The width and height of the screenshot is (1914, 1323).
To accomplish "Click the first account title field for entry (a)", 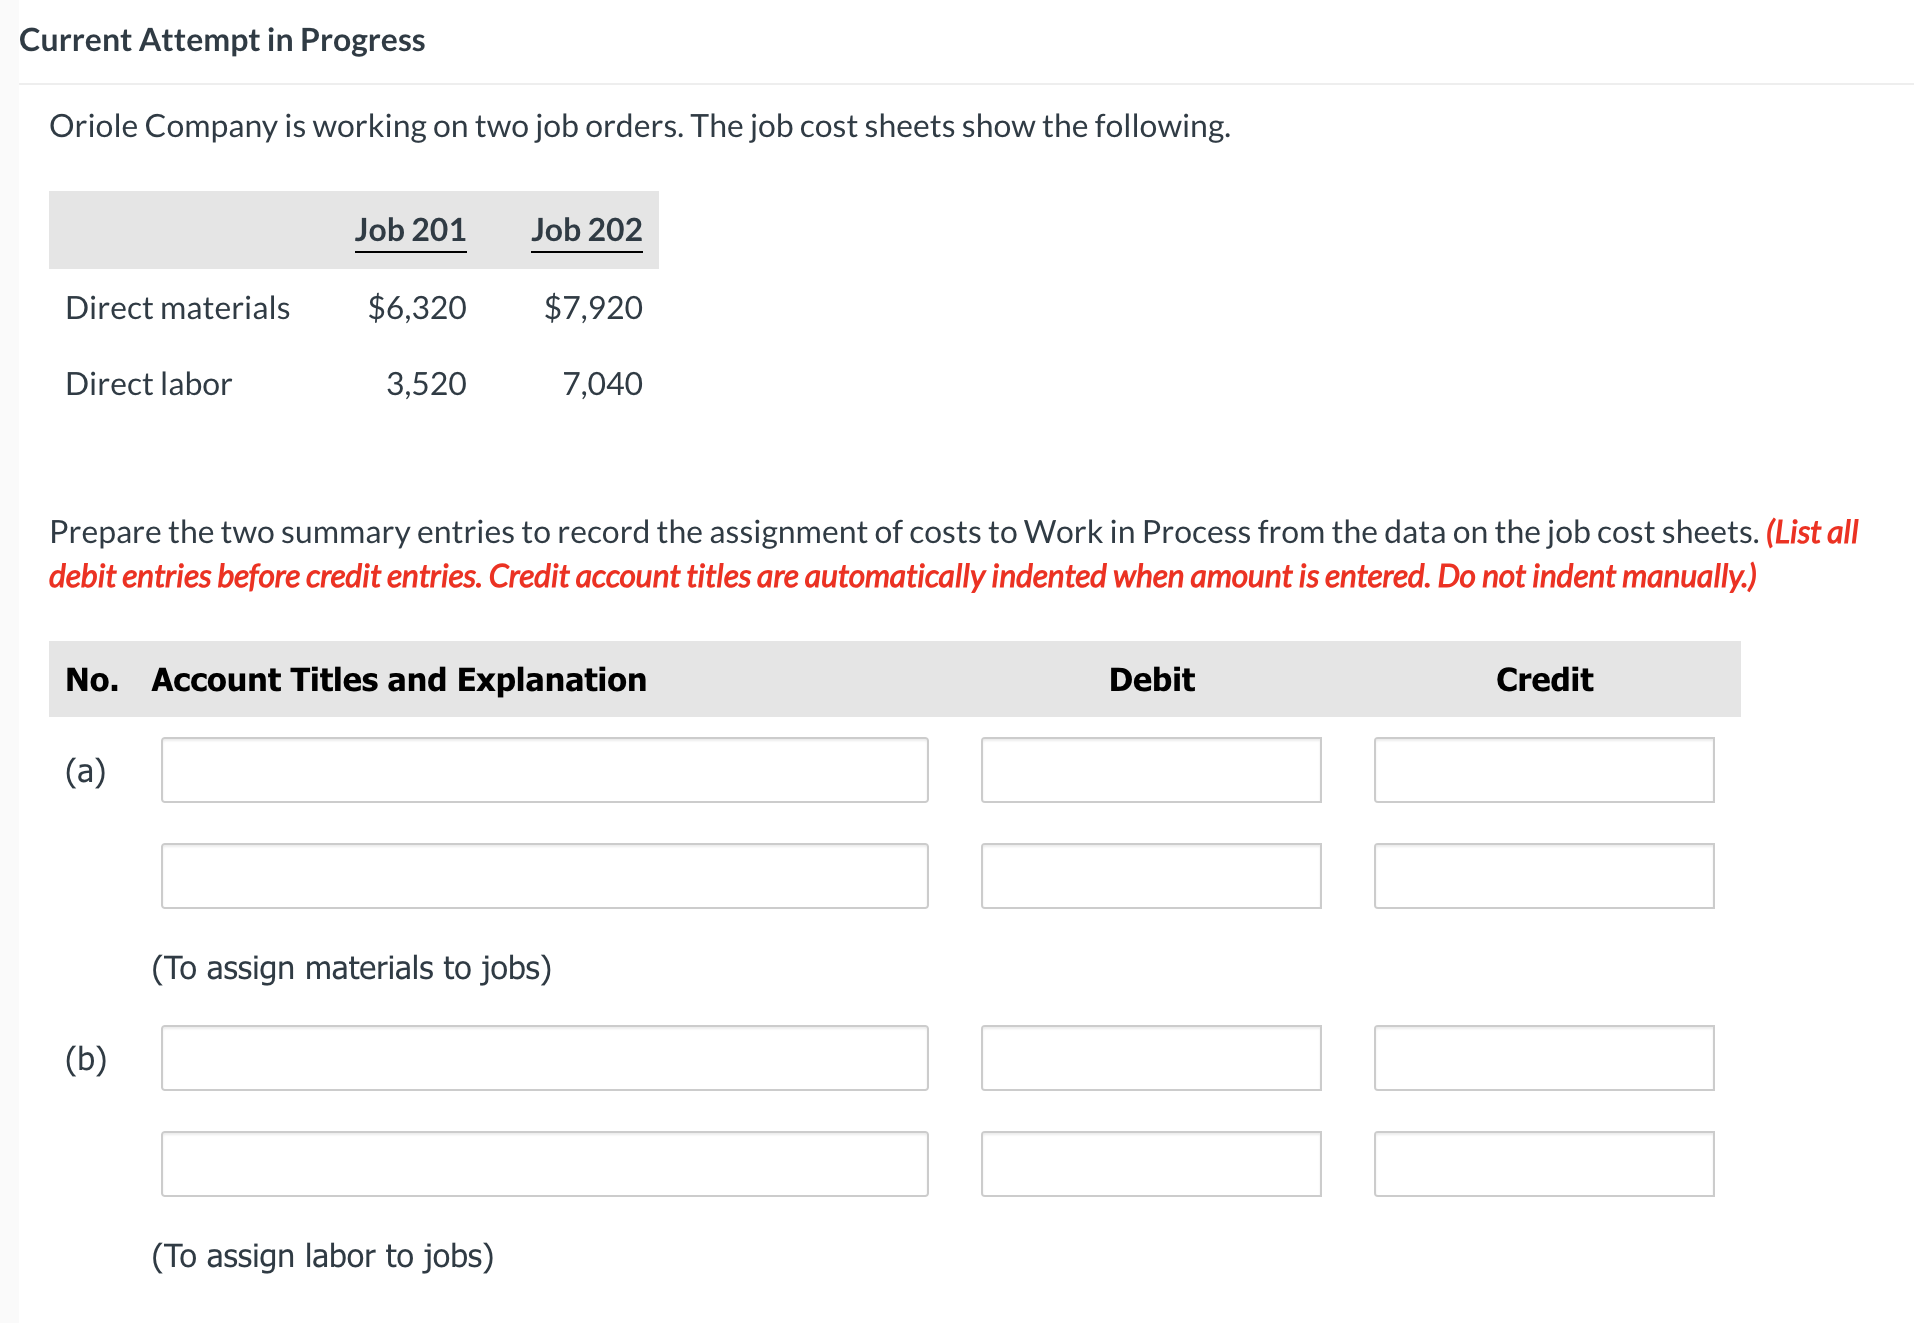I will pyautogui.click(x=544, y=770).
